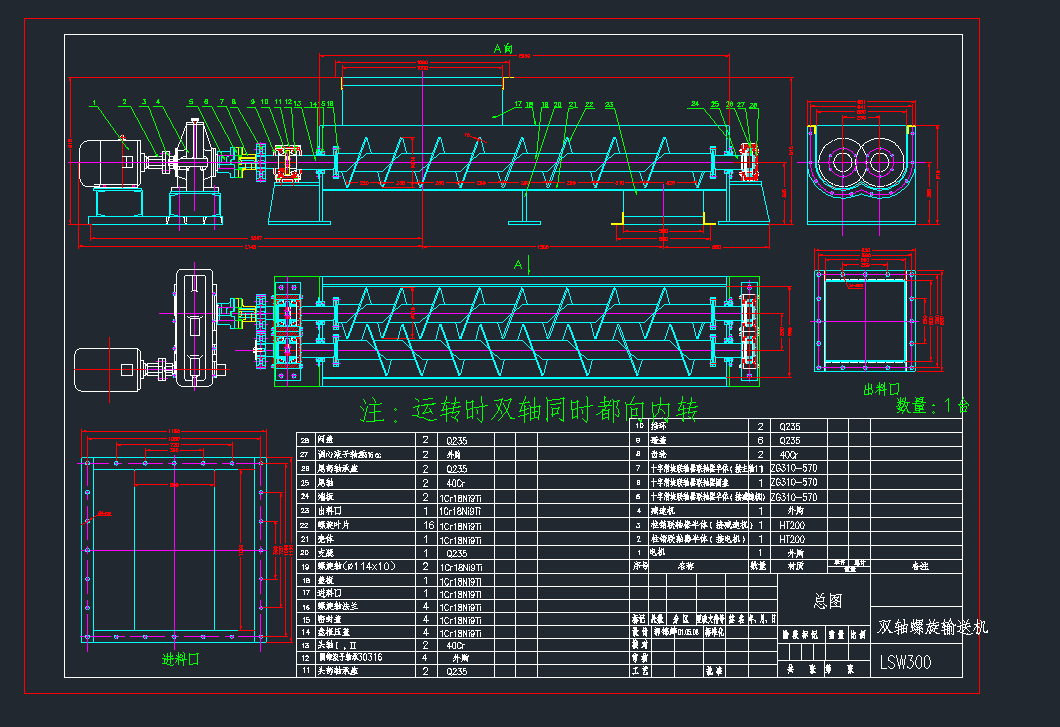Select the '双轴螺旋输送机' title text
This screenshot has width=1060, height=727.
click(x=932, y=627)
